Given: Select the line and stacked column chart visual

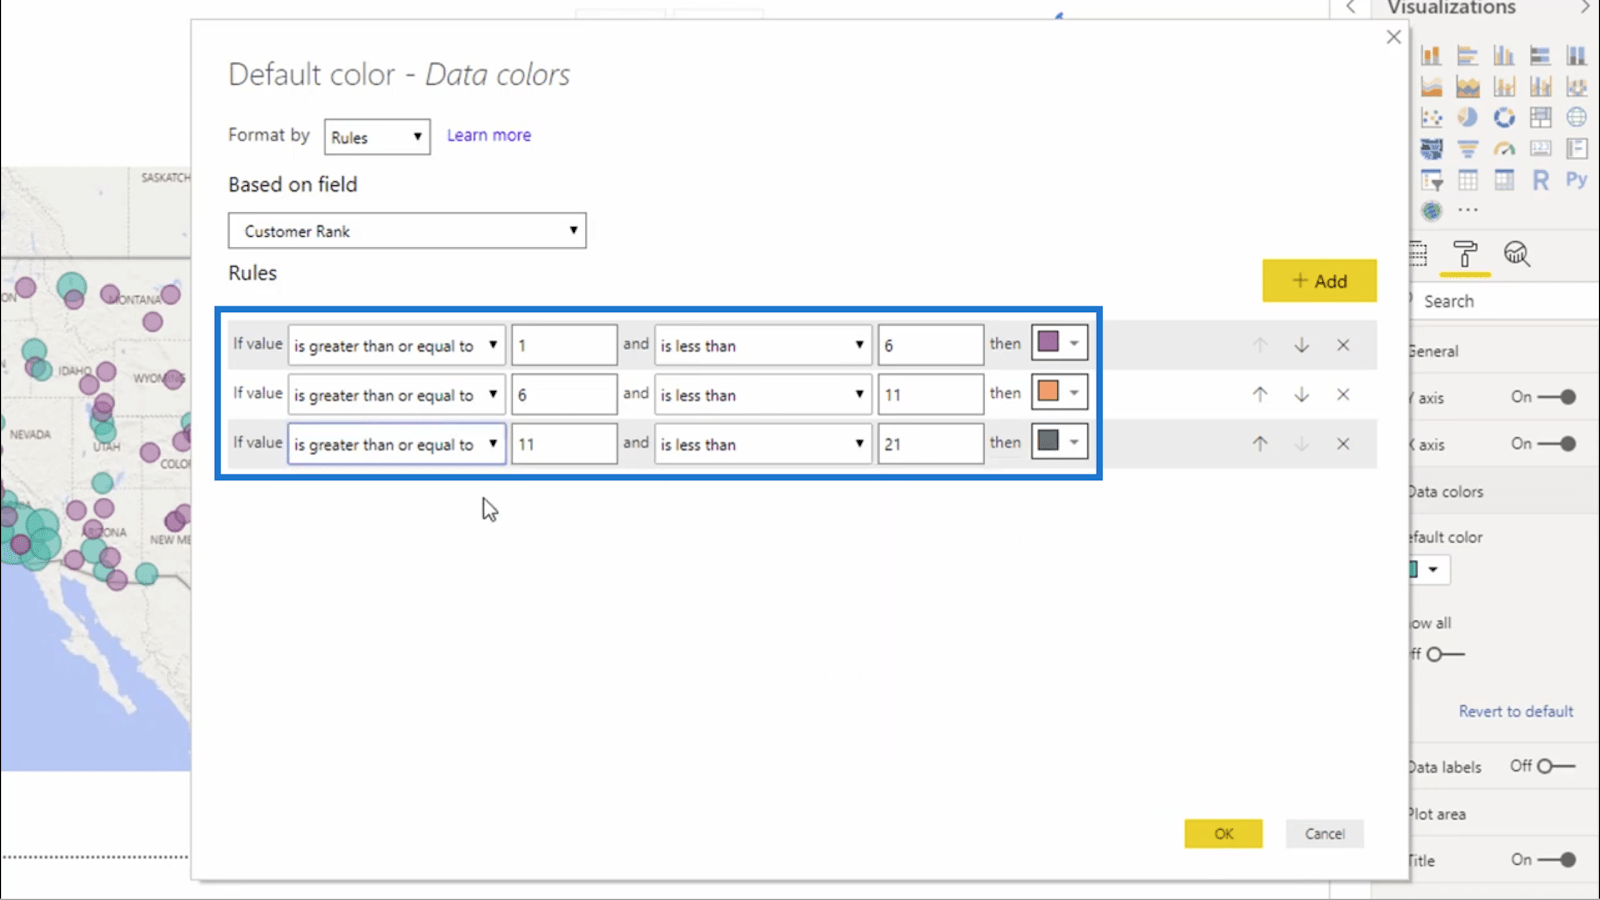Looking at the screenshot, I should click(1504, 87).
